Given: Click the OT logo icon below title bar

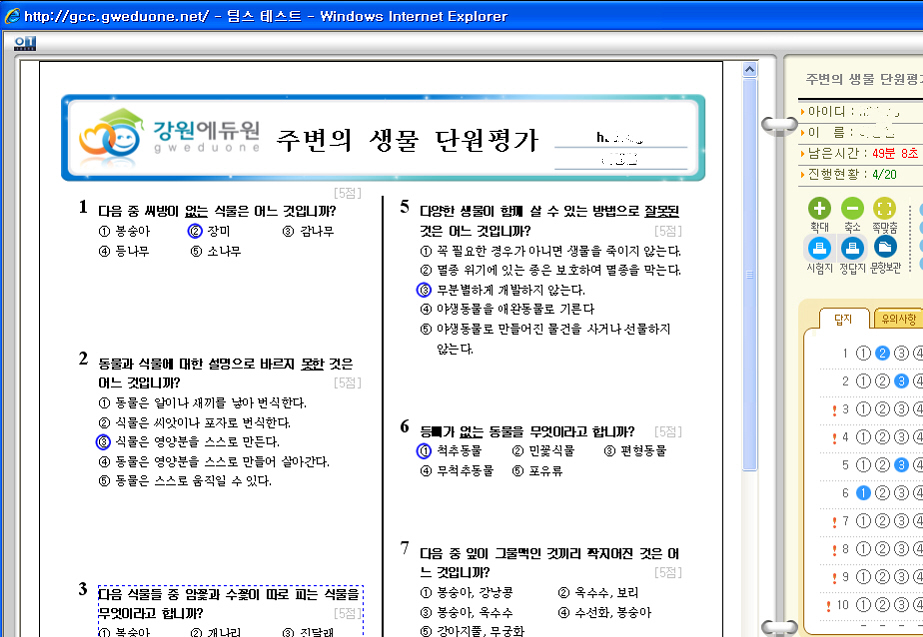Looking at the screenshot, I should pos(25,43).
